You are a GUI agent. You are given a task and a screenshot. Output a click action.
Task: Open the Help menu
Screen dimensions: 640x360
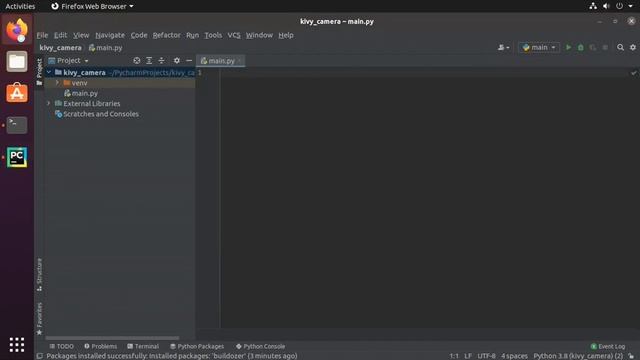(286, 35)
